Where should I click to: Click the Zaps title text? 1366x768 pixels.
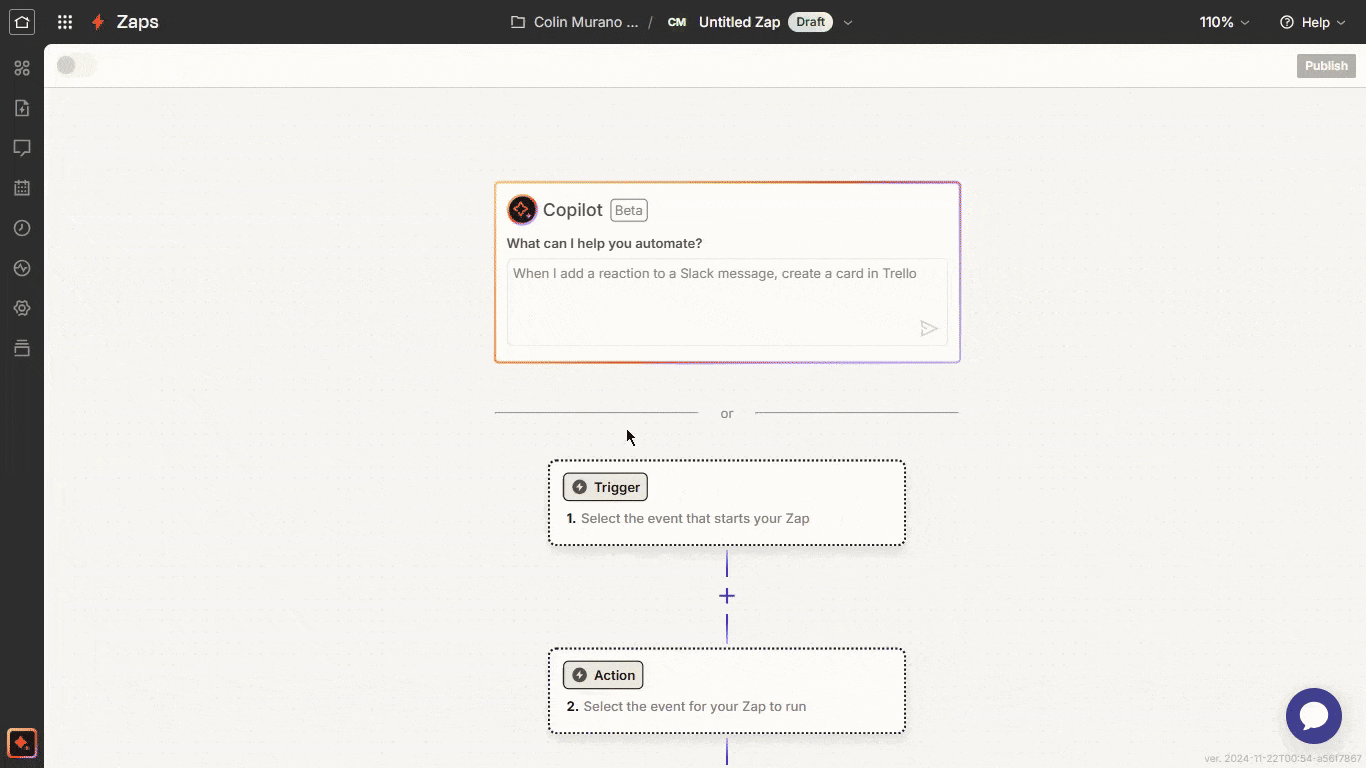(x=137, y=22)
